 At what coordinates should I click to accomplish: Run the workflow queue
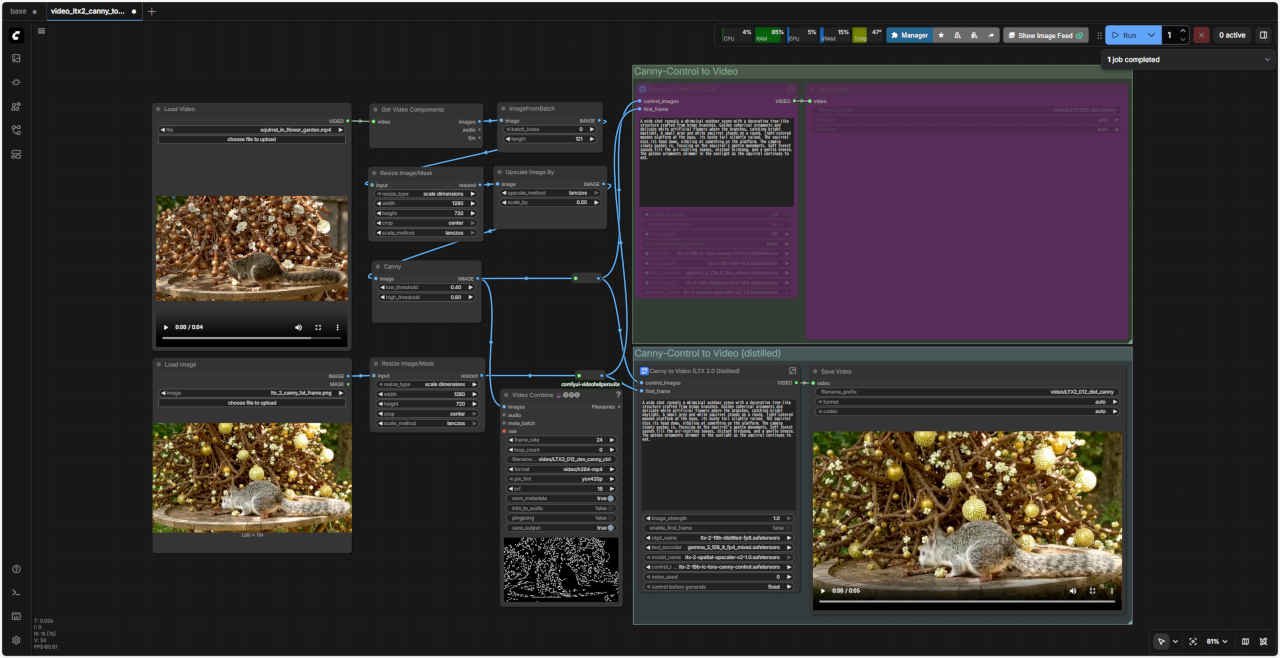coord(1124,35)
